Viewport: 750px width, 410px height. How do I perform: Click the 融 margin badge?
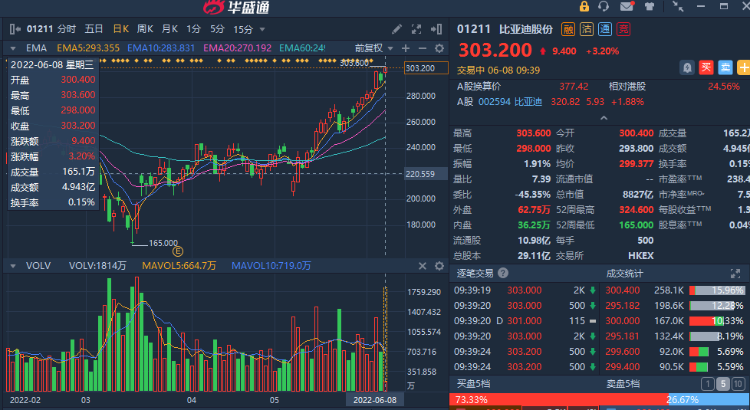click(568, 29)
